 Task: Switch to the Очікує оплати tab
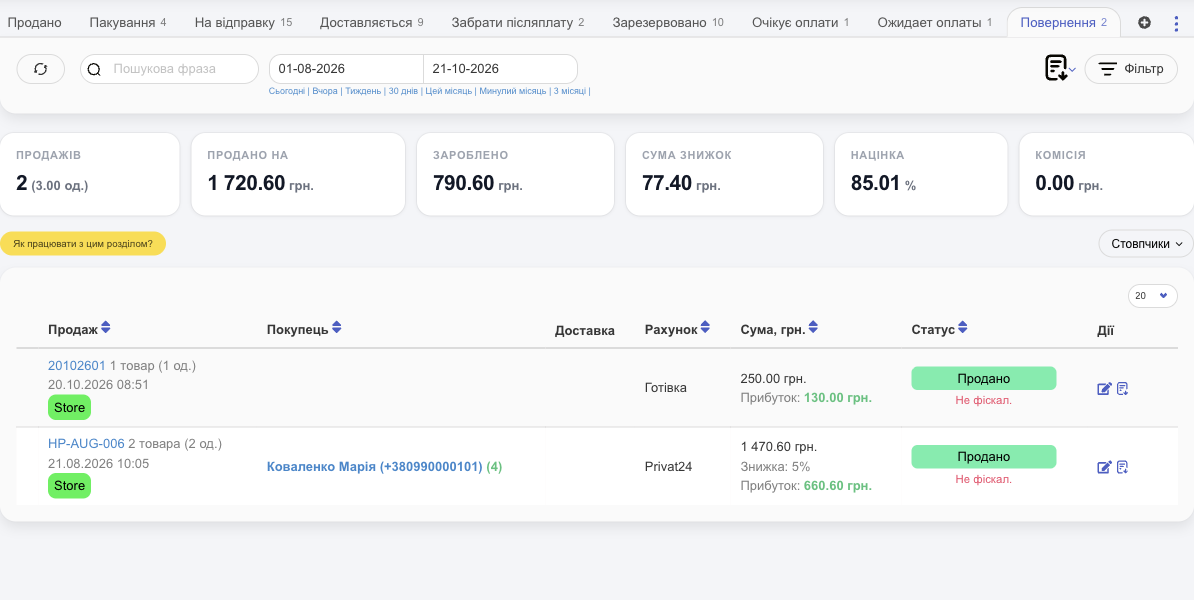[x=800, y=23]
